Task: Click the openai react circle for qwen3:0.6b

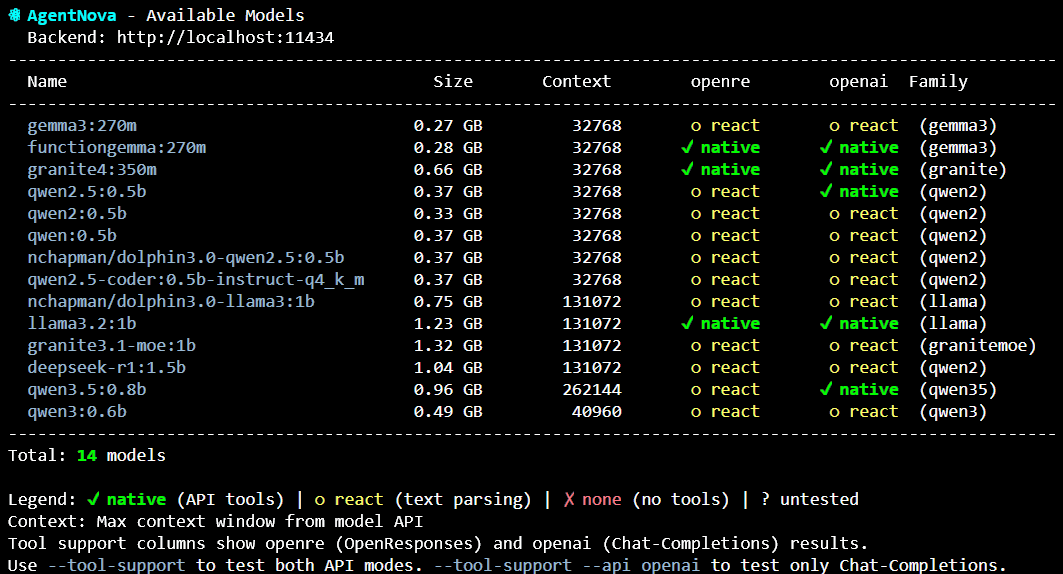Action: (834, 412)
